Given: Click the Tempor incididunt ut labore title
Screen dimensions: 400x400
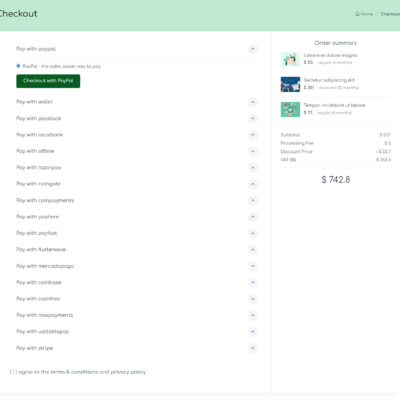Looking at the screenshot, I should click(x=334, y=105).
